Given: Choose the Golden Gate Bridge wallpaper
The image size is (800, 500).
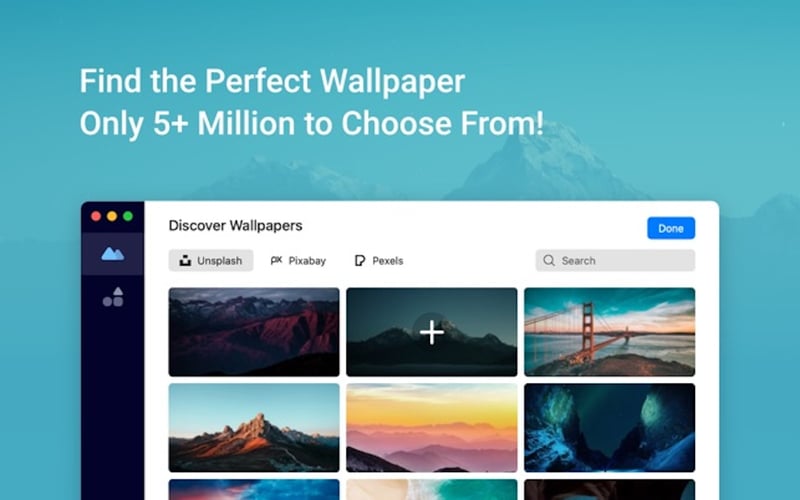Looking at the screenshot, I should tap(609, 332).
